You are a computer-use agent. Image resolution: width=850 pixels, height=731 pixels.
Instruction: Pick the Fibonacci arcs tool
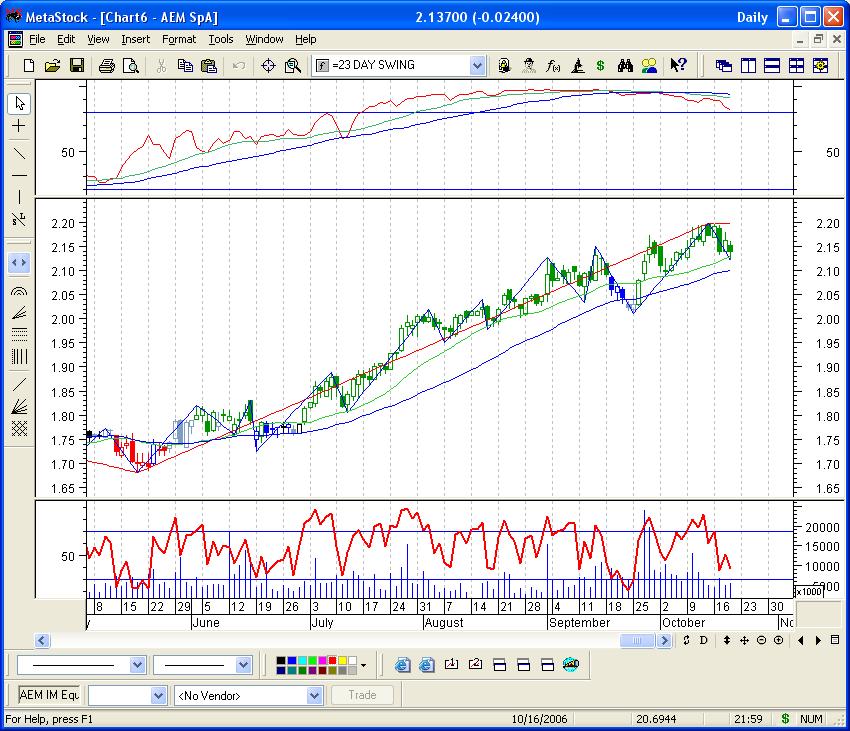point(18,291)
